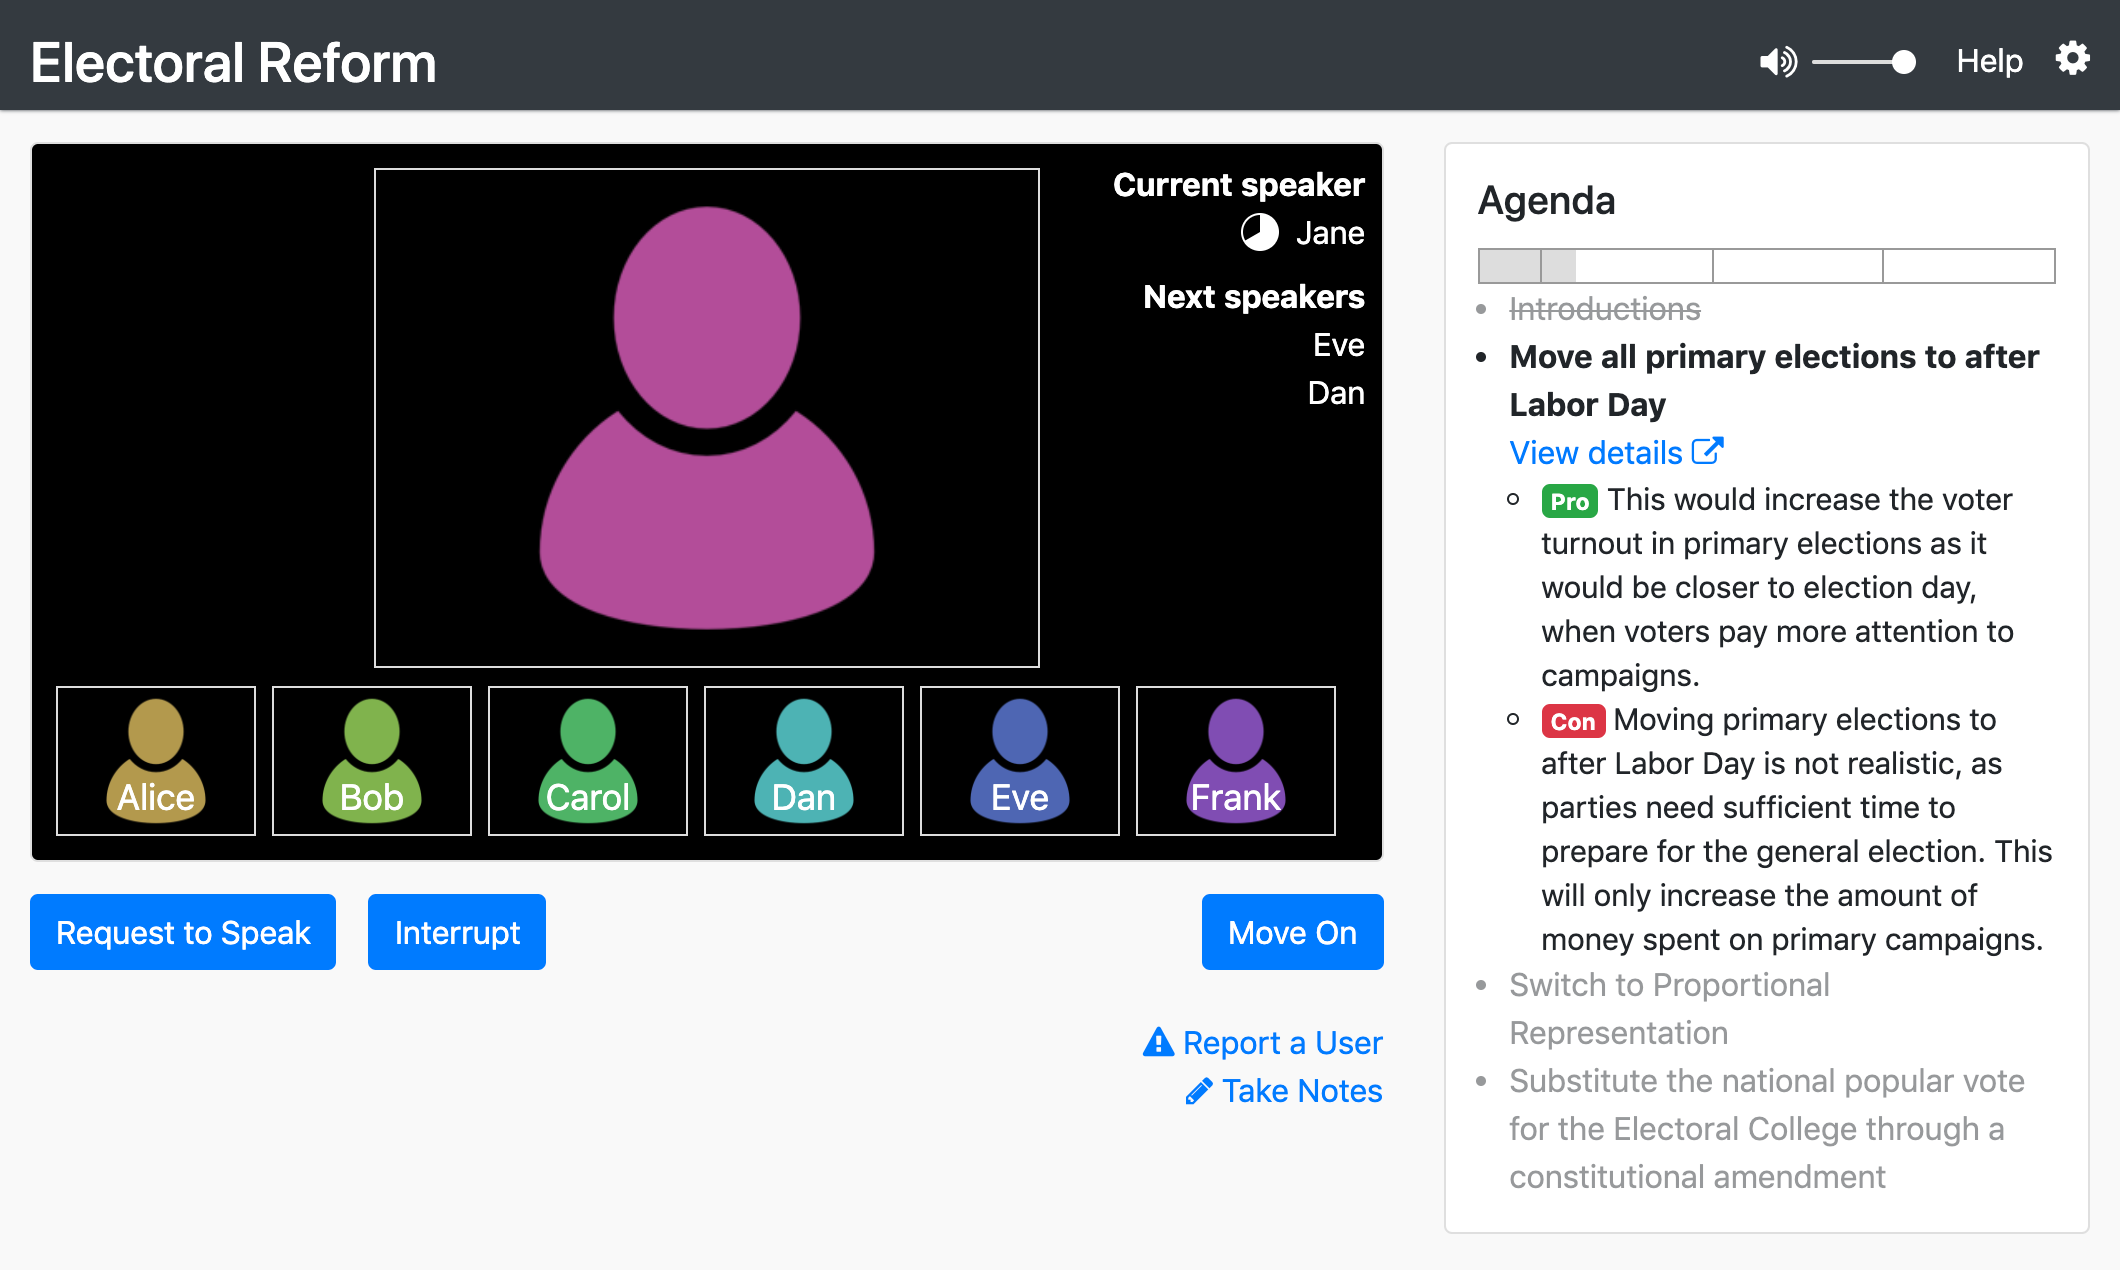Select Carol's video thumbnail
The image size is (2120, 1270).
[587, 760]
